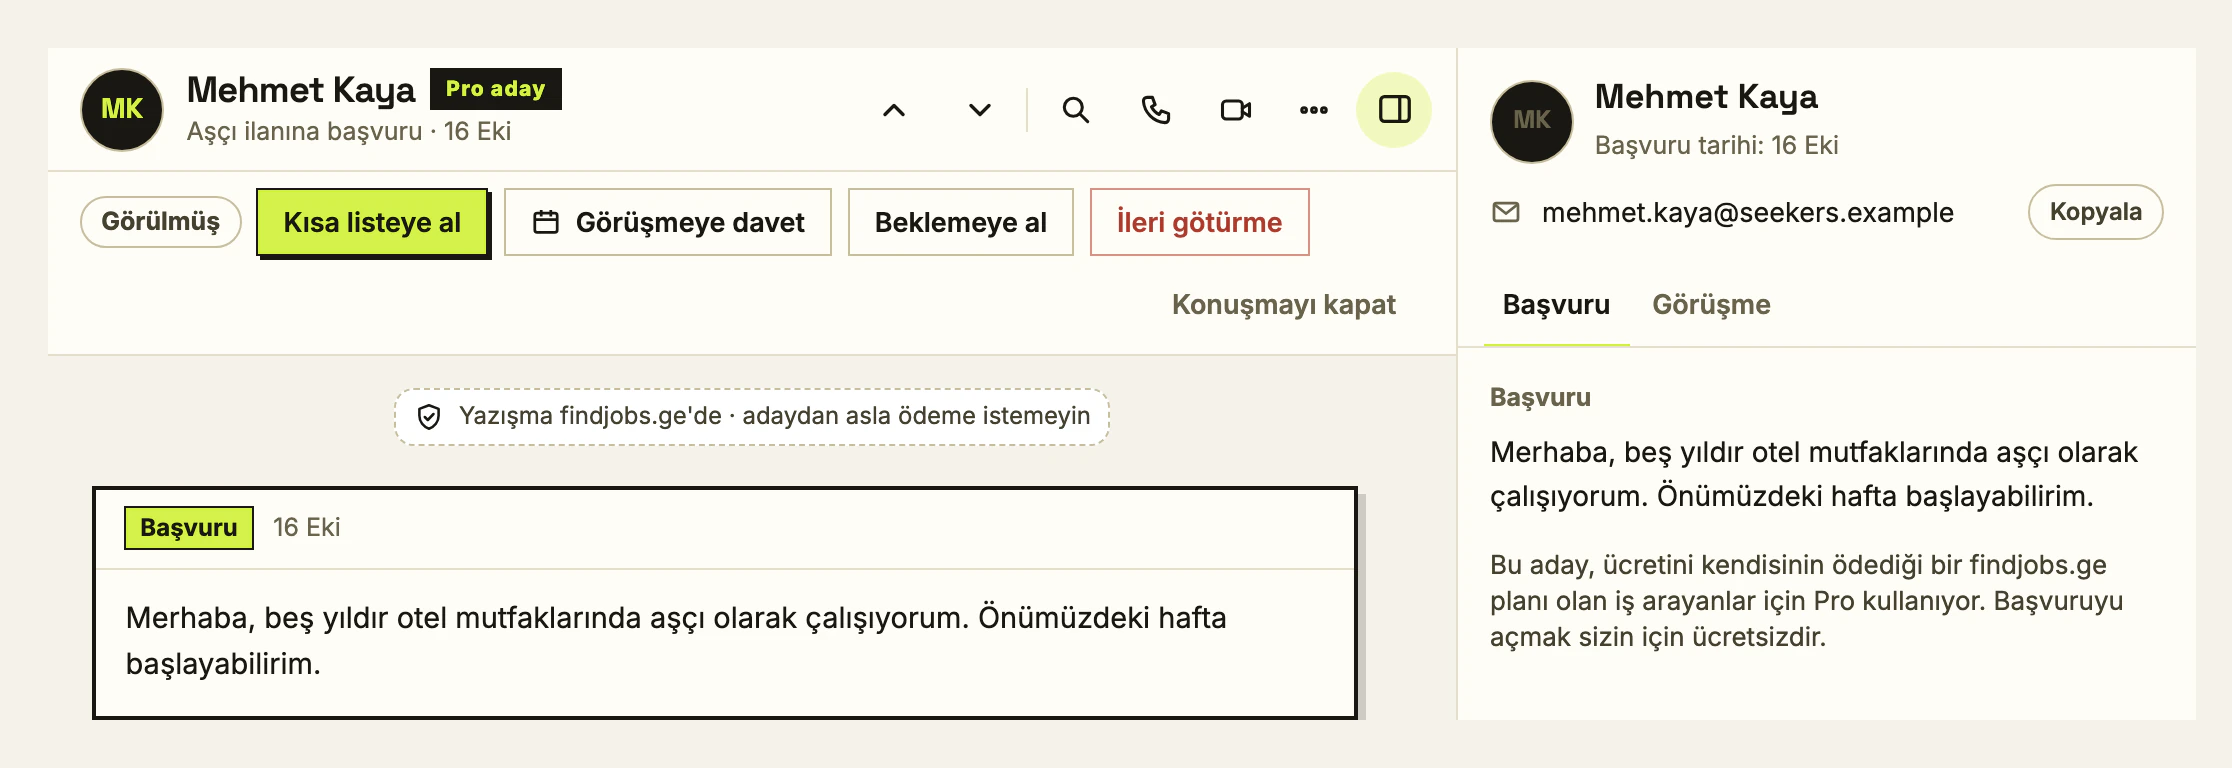Click the envelope email icon
This screenshot has height=768, width=2232.
[x=1506, y=212]
